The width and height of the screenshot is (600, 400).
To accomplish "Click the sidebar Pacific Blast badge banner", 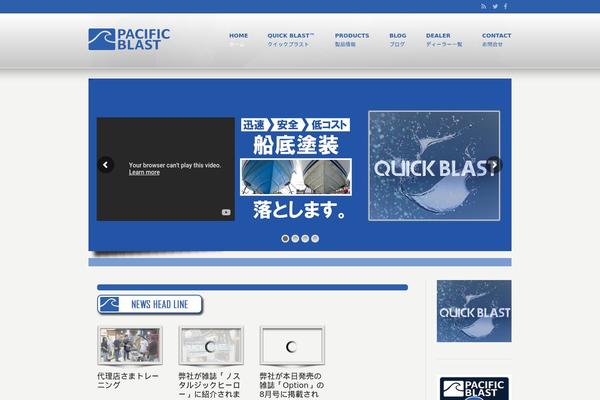I will [x=474, y=389].
